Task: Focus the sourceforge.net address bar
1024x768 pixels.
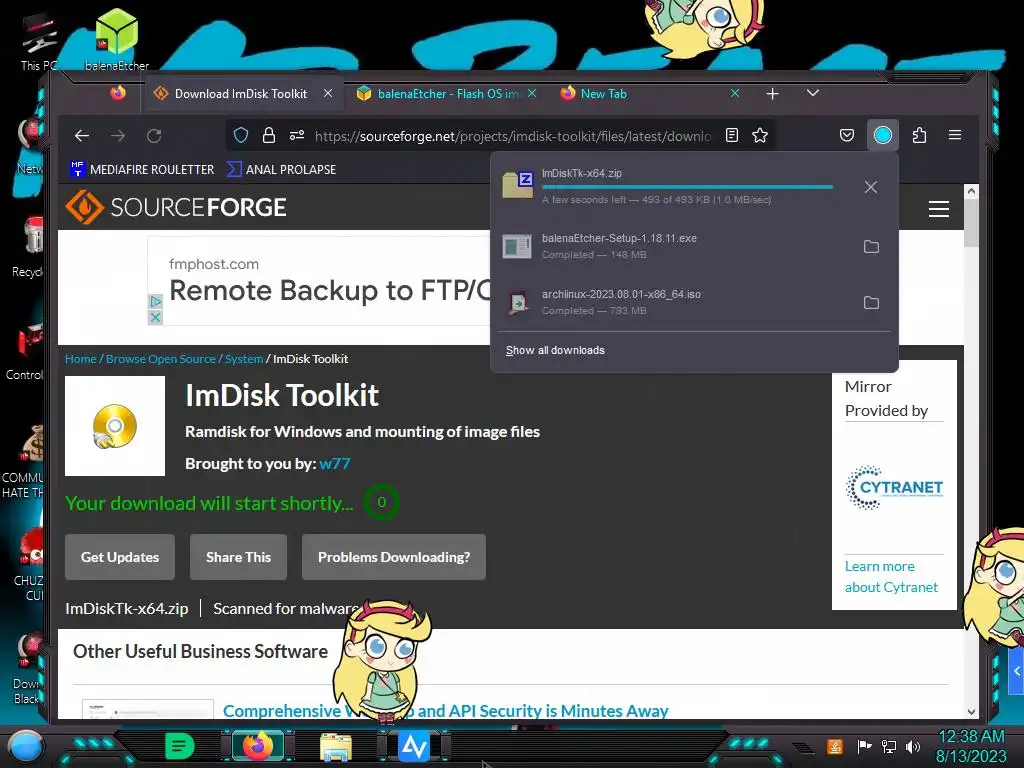Action: coord(513,136)
